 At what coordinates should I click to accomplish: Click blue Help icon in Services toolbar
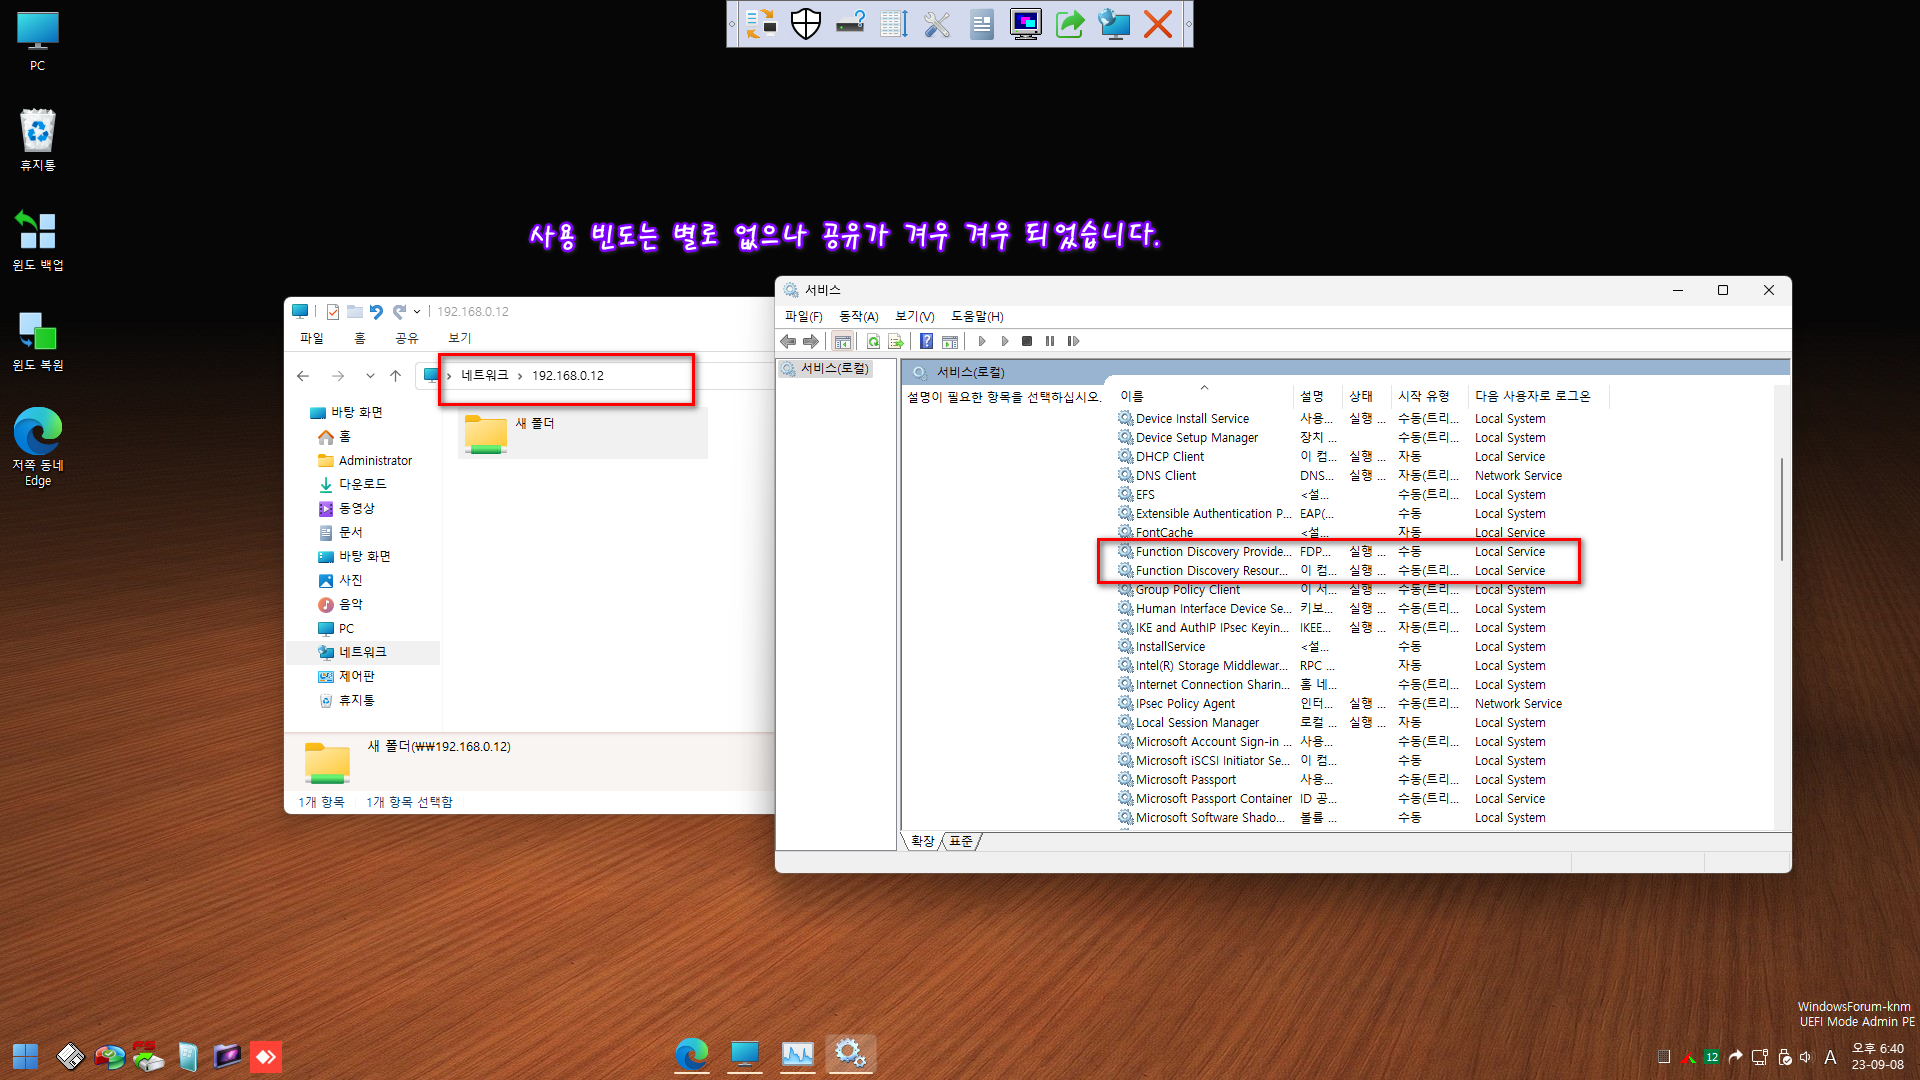926,341
